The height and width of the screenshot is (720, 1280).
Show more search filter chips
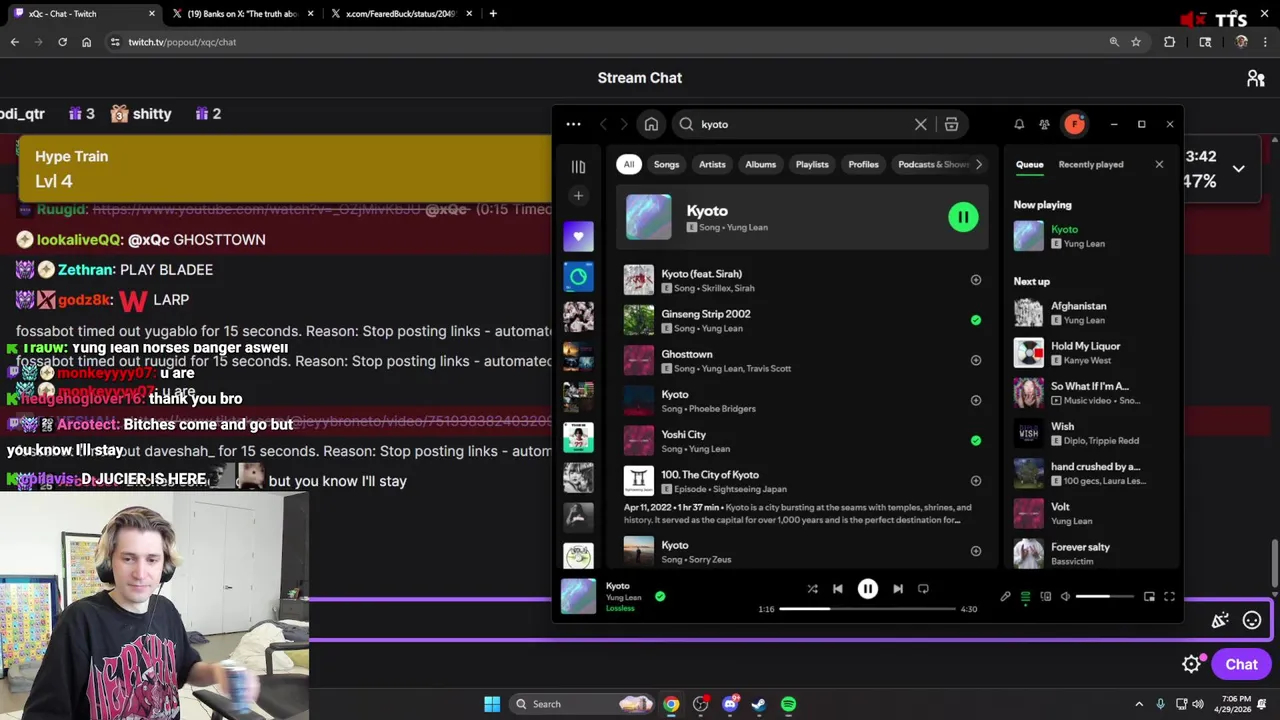tap(979, 164)
